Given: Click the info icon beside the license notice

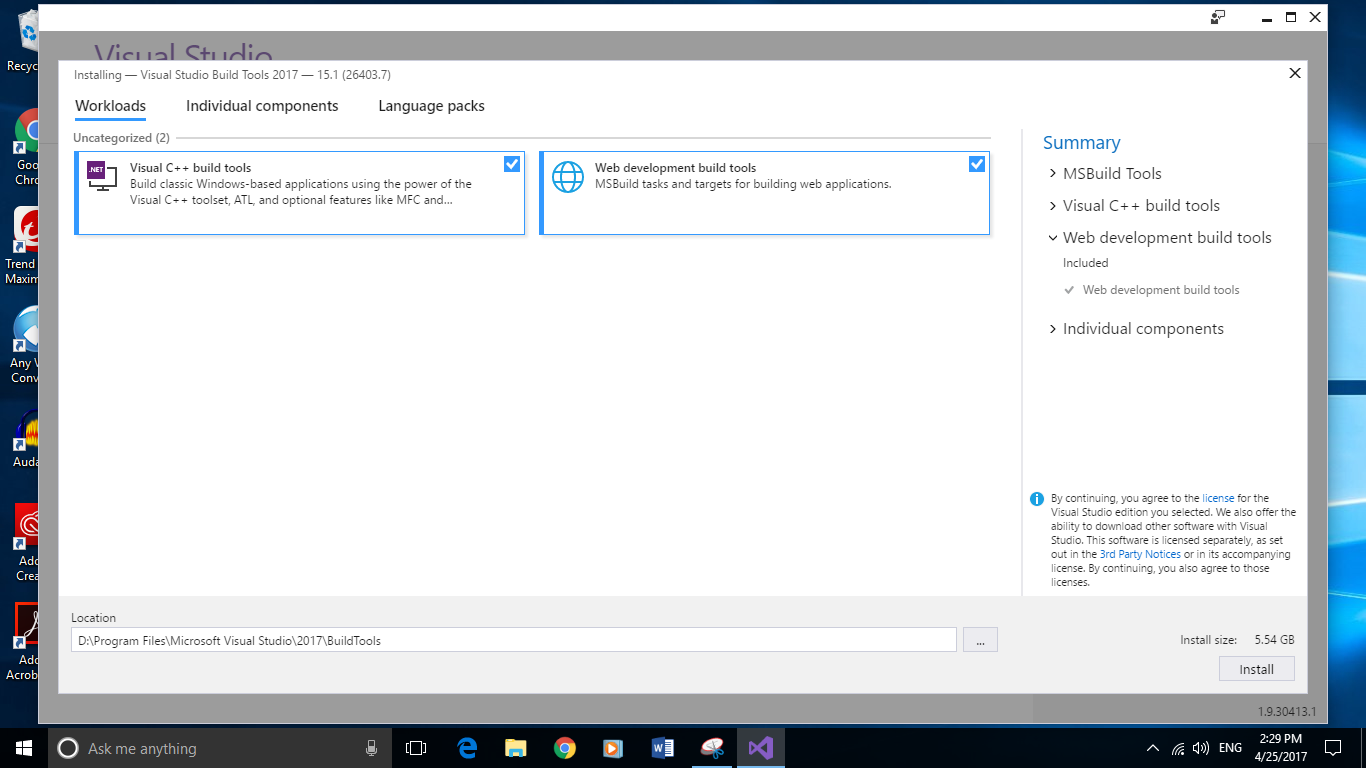Looking at the screenshot, I should [x=1037, y=498].
